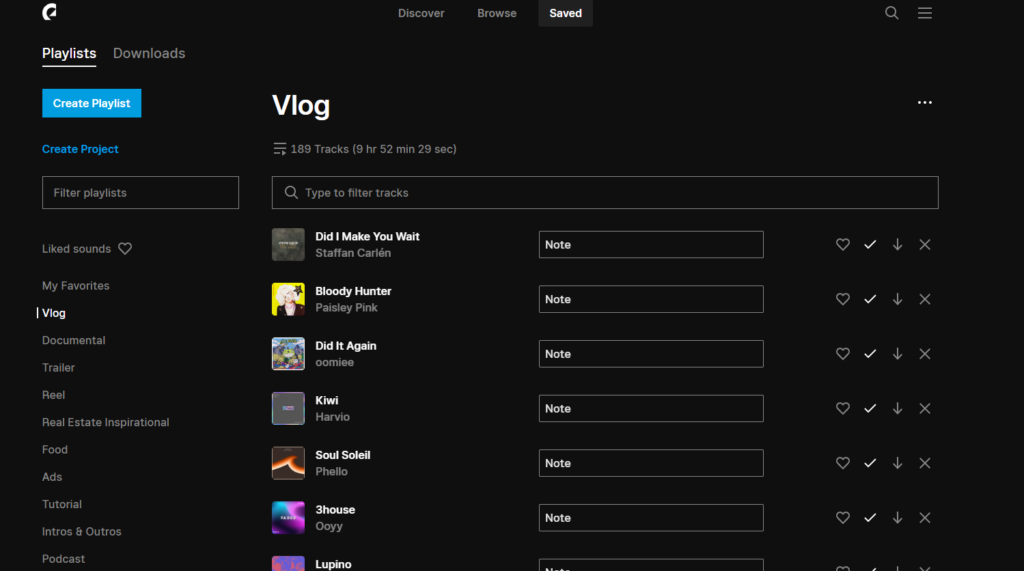This screenshot has width=1024, height=571.
Task: Open the Food playlist
Action: click(x=55, y=449)
